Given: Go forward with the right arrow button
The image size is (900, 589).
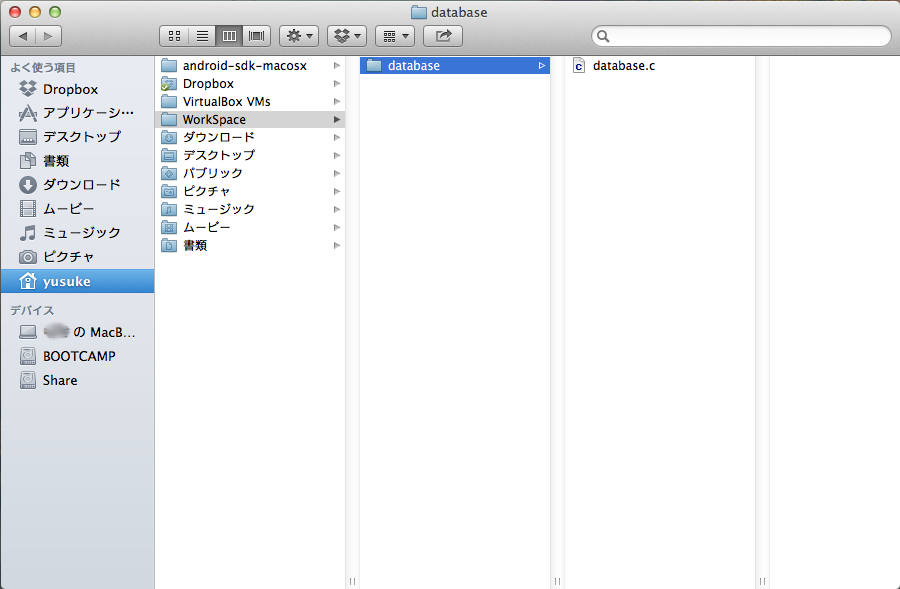Looking at the screenshot, I should (x=48, y=36).
